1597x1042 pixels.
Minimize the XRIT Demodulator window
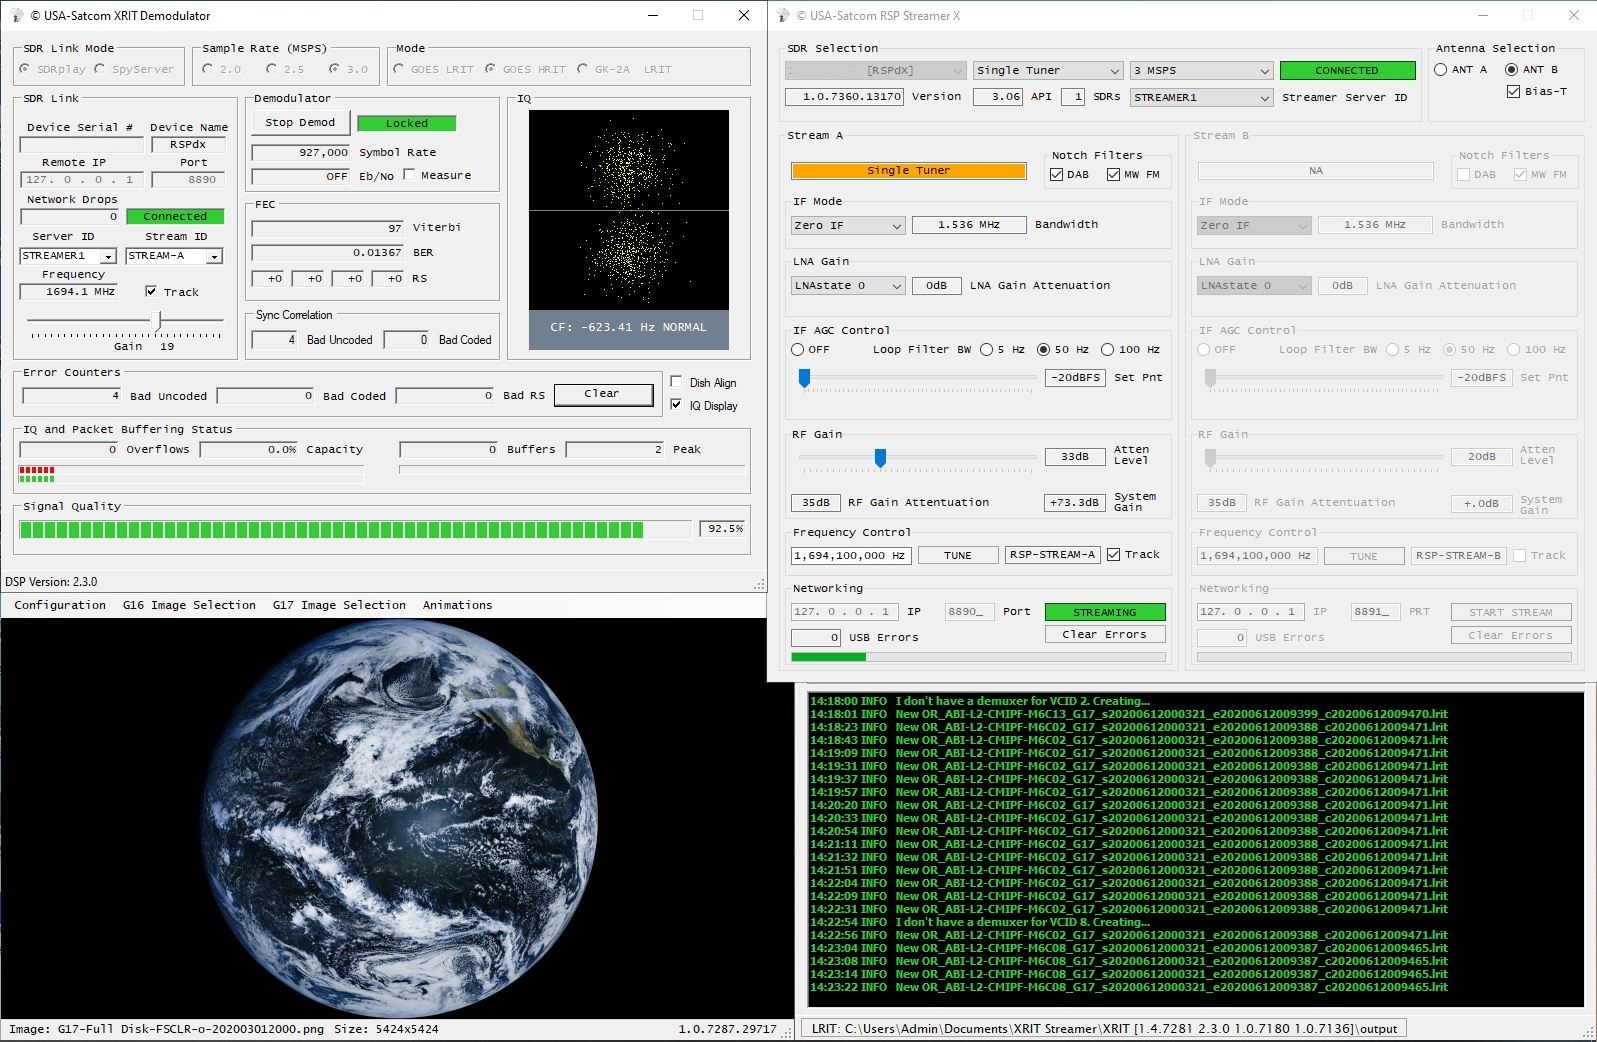653,15
